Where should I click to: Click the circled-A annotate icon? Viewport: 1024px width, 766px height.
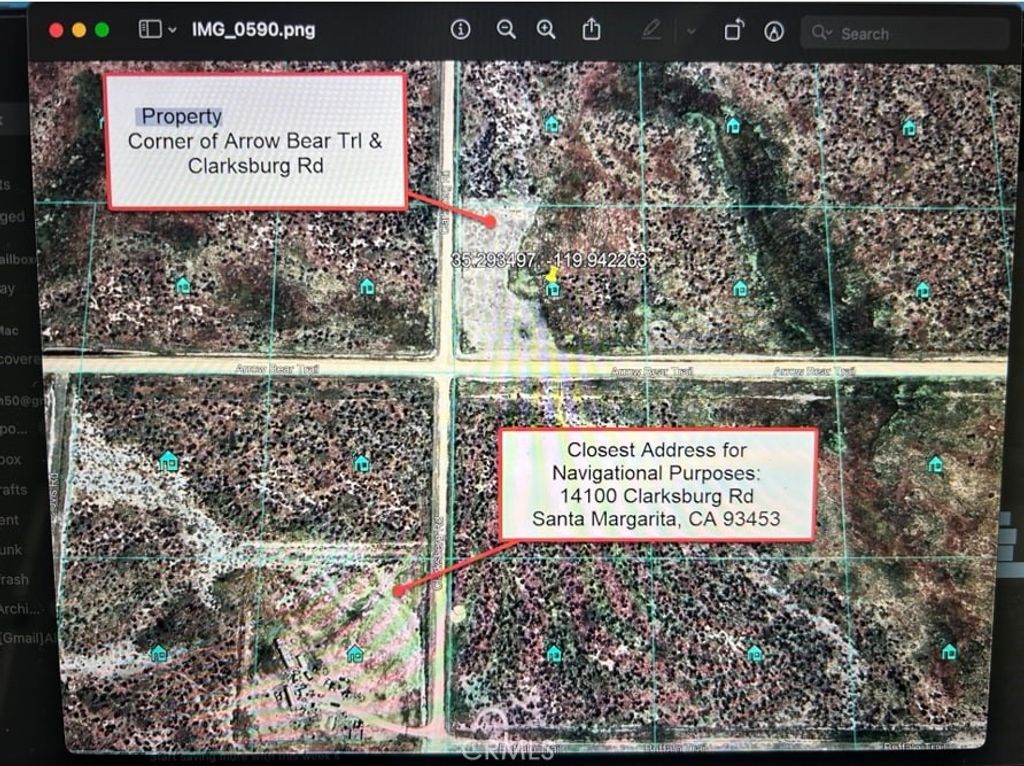[x=774, y=31]
